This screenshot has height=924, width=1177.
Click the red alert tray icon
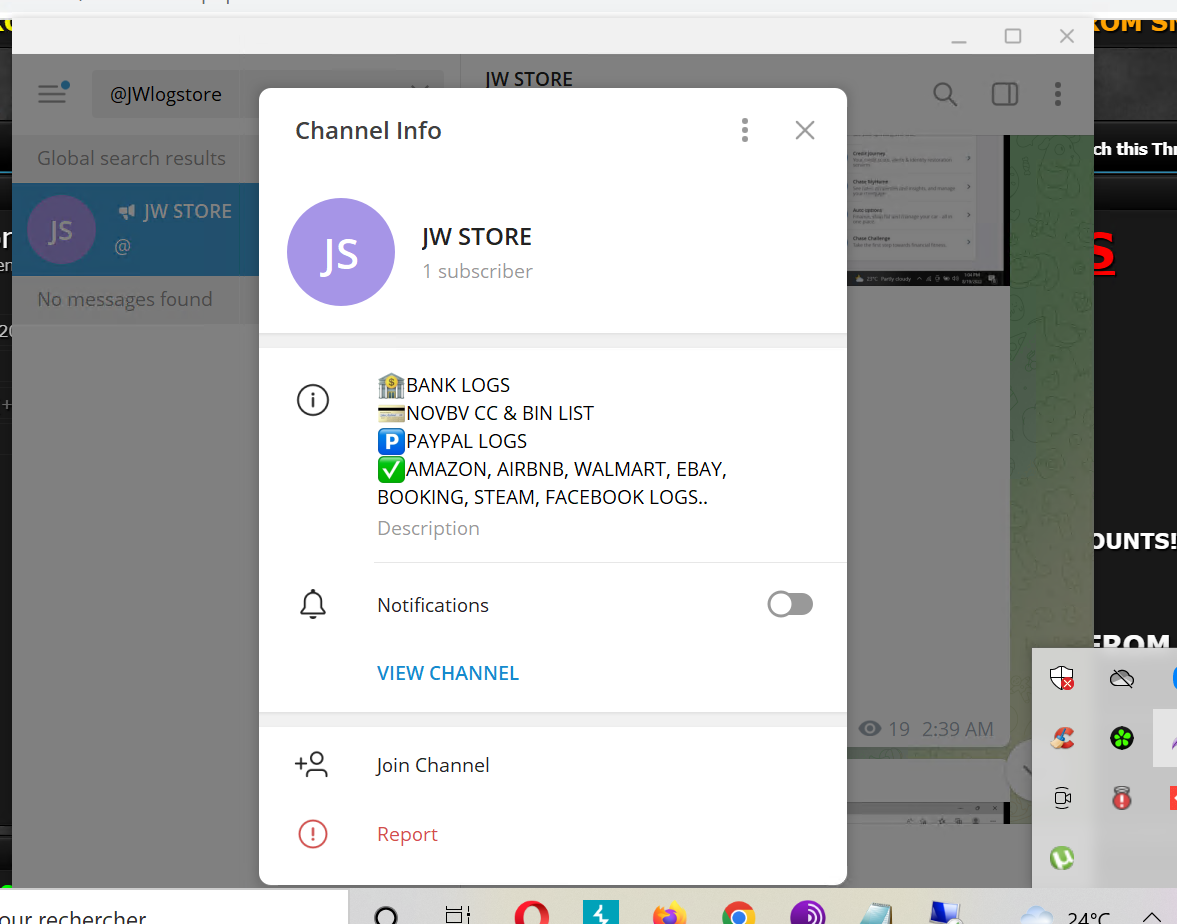(1121, 798)
